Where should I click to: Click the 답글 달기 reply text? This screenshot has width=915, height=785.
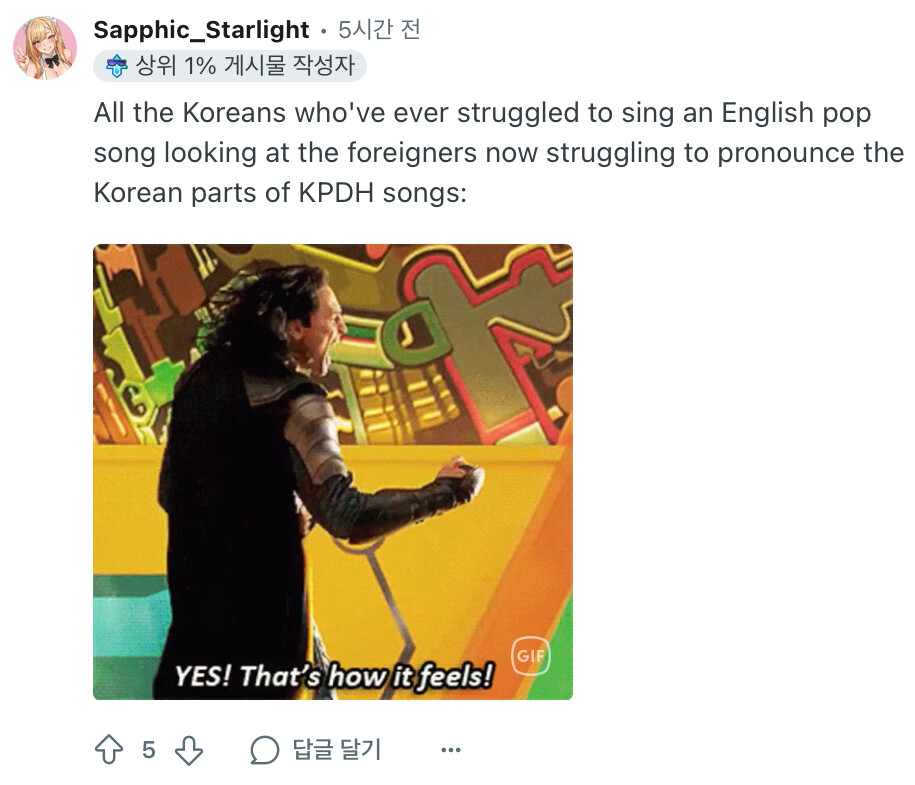tap(337, 750)
